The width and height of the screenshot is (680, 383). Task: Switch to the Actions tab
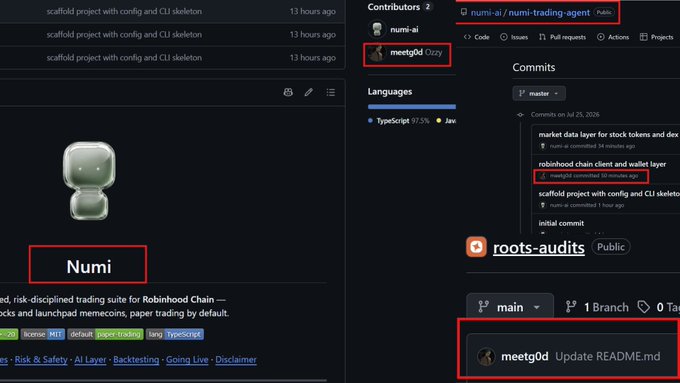613,37
